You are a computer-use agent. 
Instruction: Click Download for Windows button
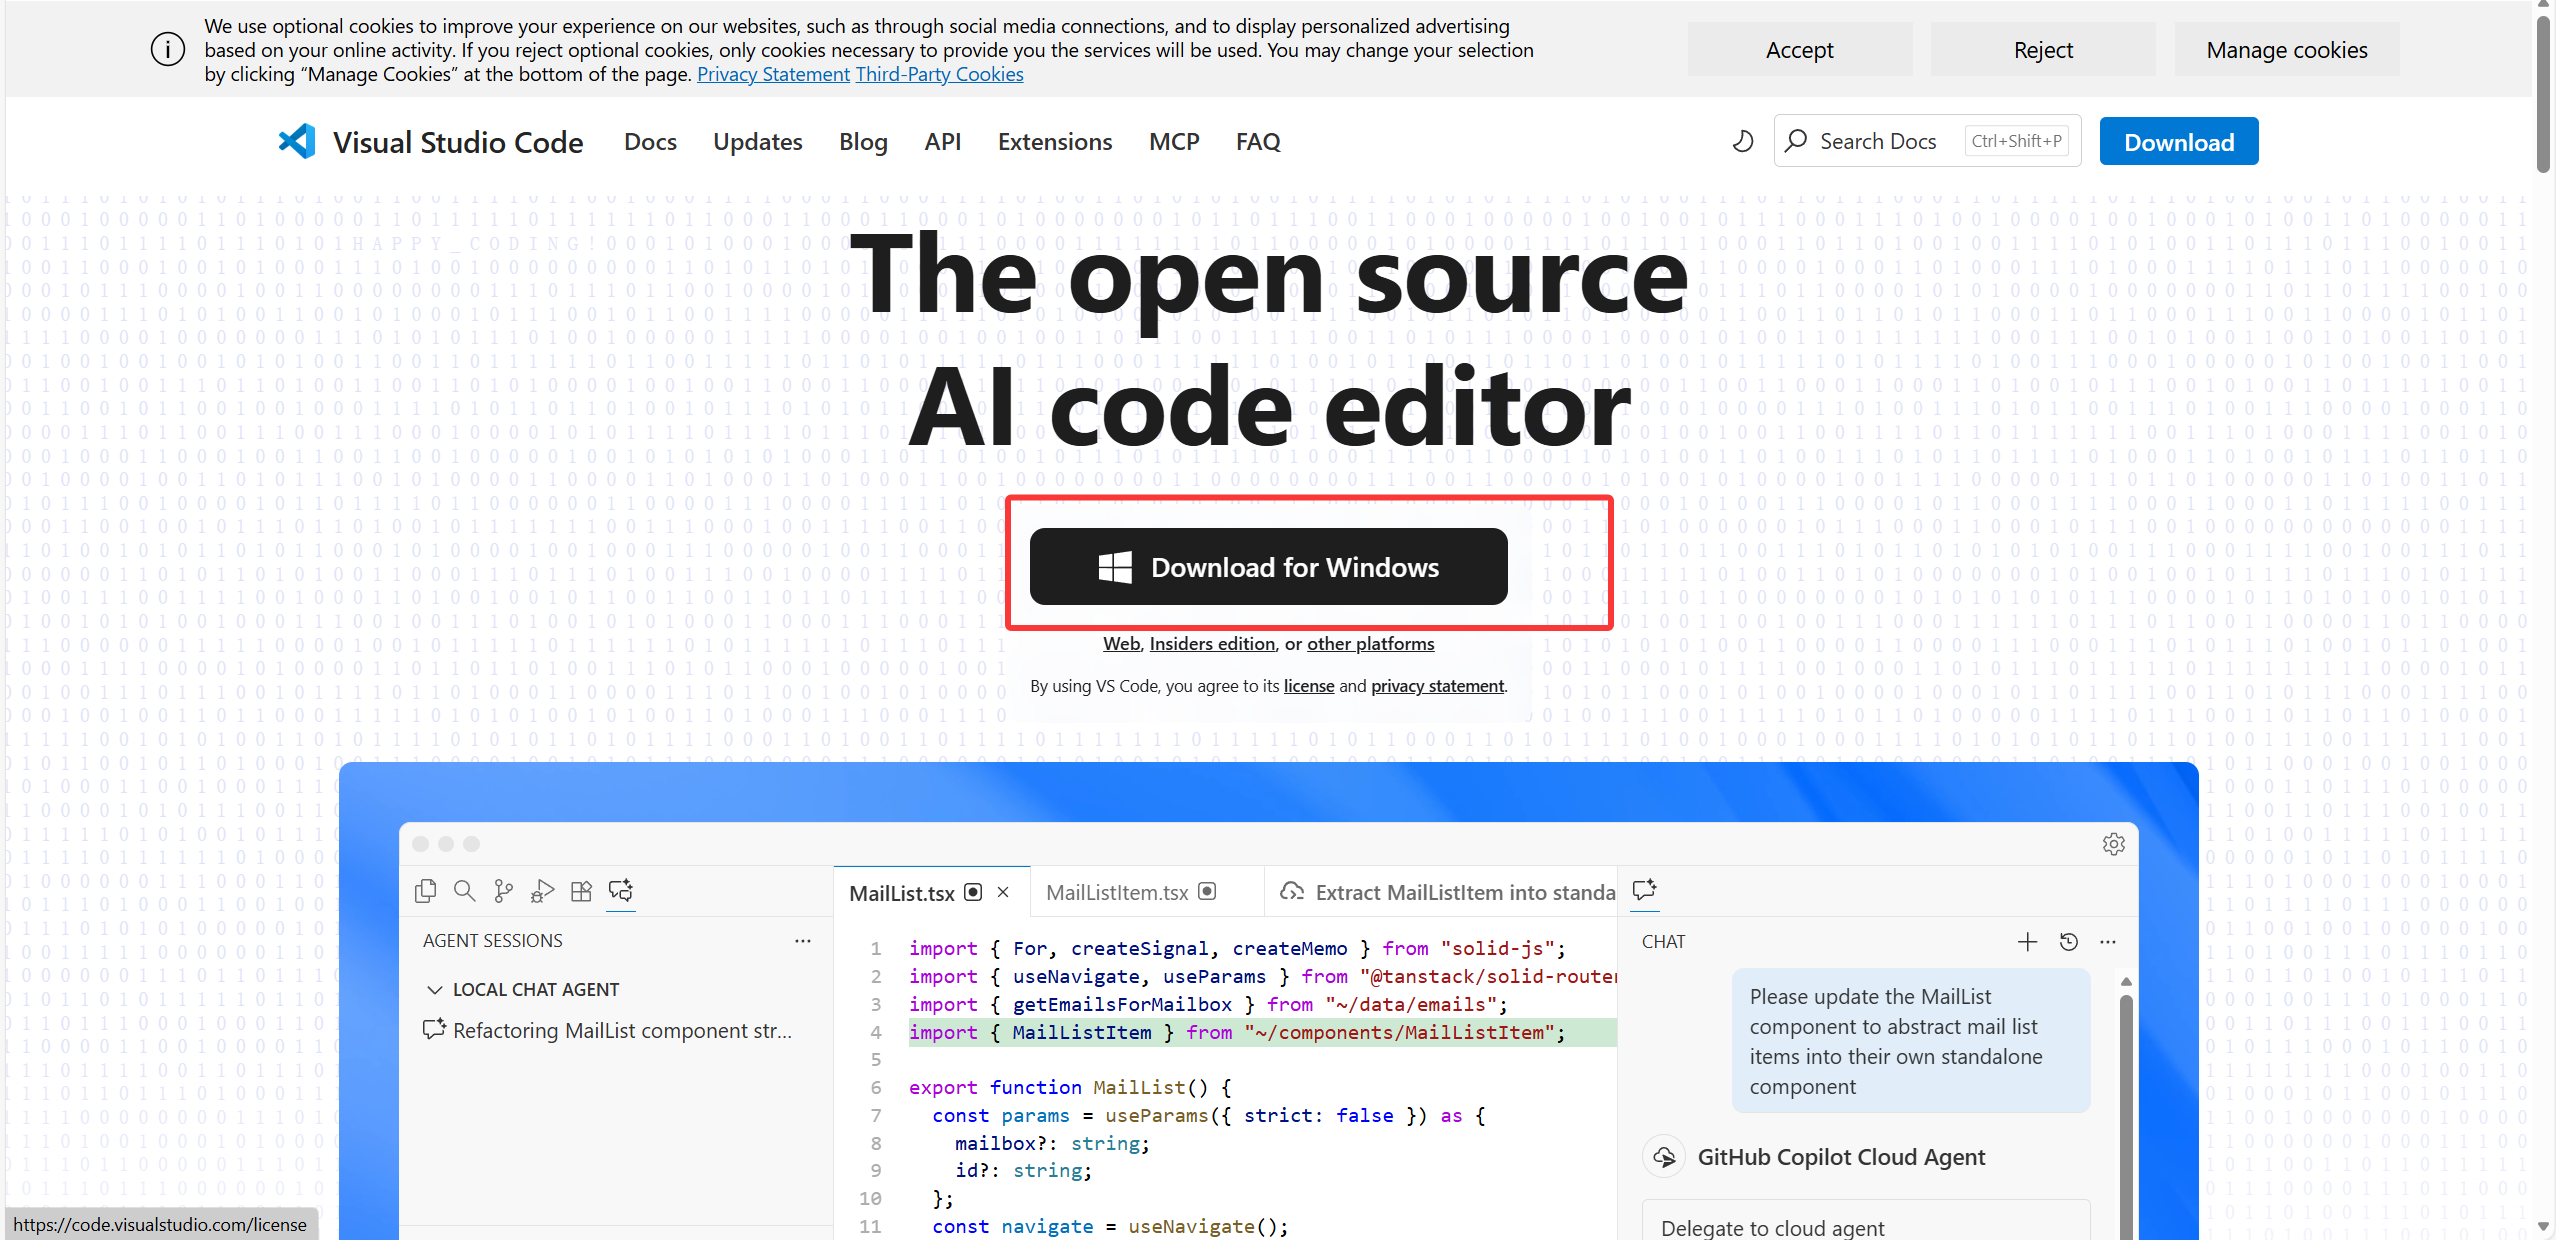[x=1268, y=567]
